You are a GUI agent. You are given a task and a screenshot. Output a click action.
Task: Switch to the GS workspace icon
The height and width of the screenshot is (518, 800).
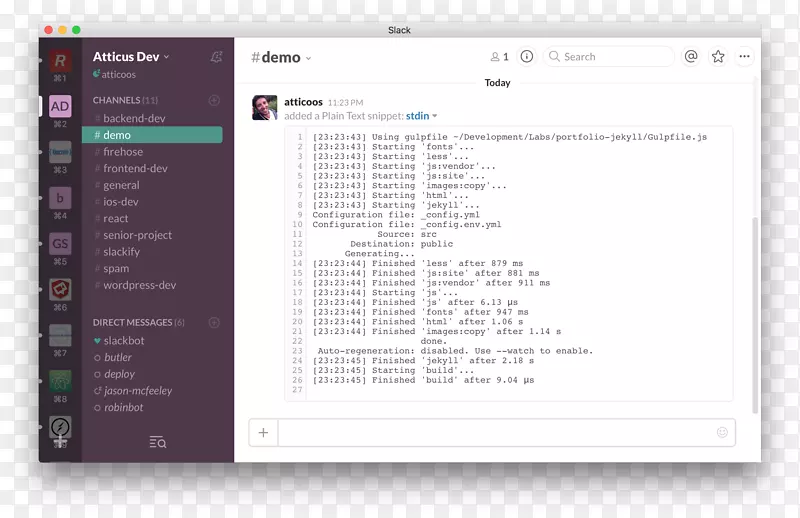click(x=60, y=243)
